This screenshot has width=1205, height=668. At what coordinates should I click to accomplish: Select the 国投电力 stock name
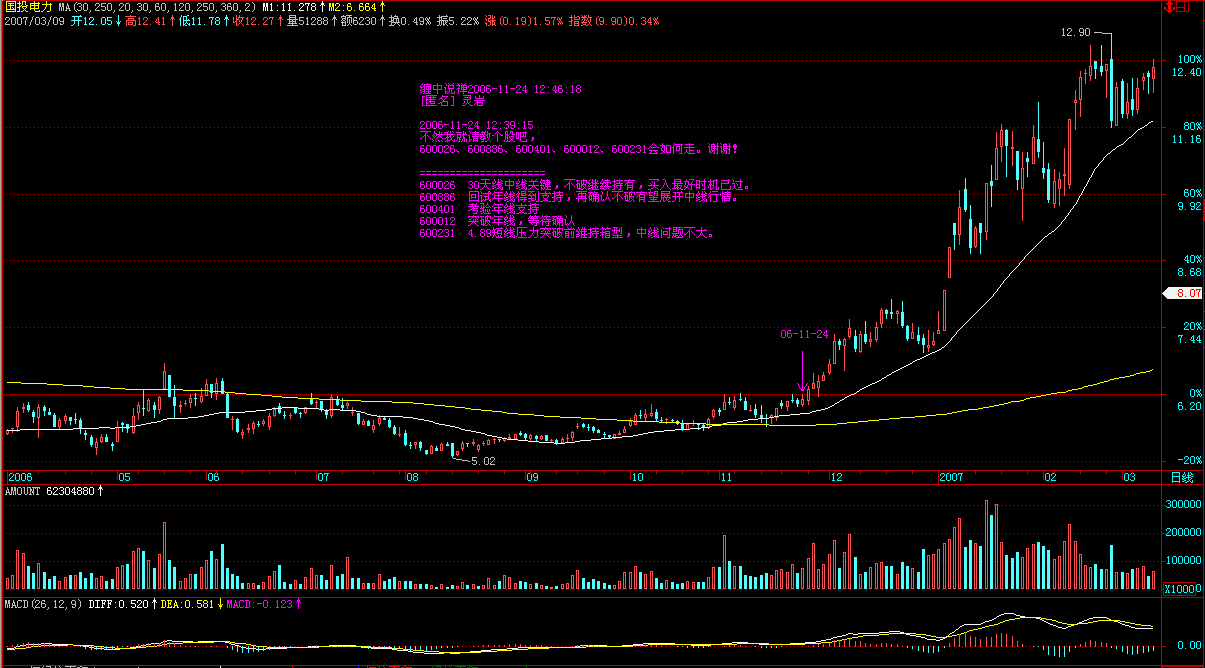[x=28, y=7]
